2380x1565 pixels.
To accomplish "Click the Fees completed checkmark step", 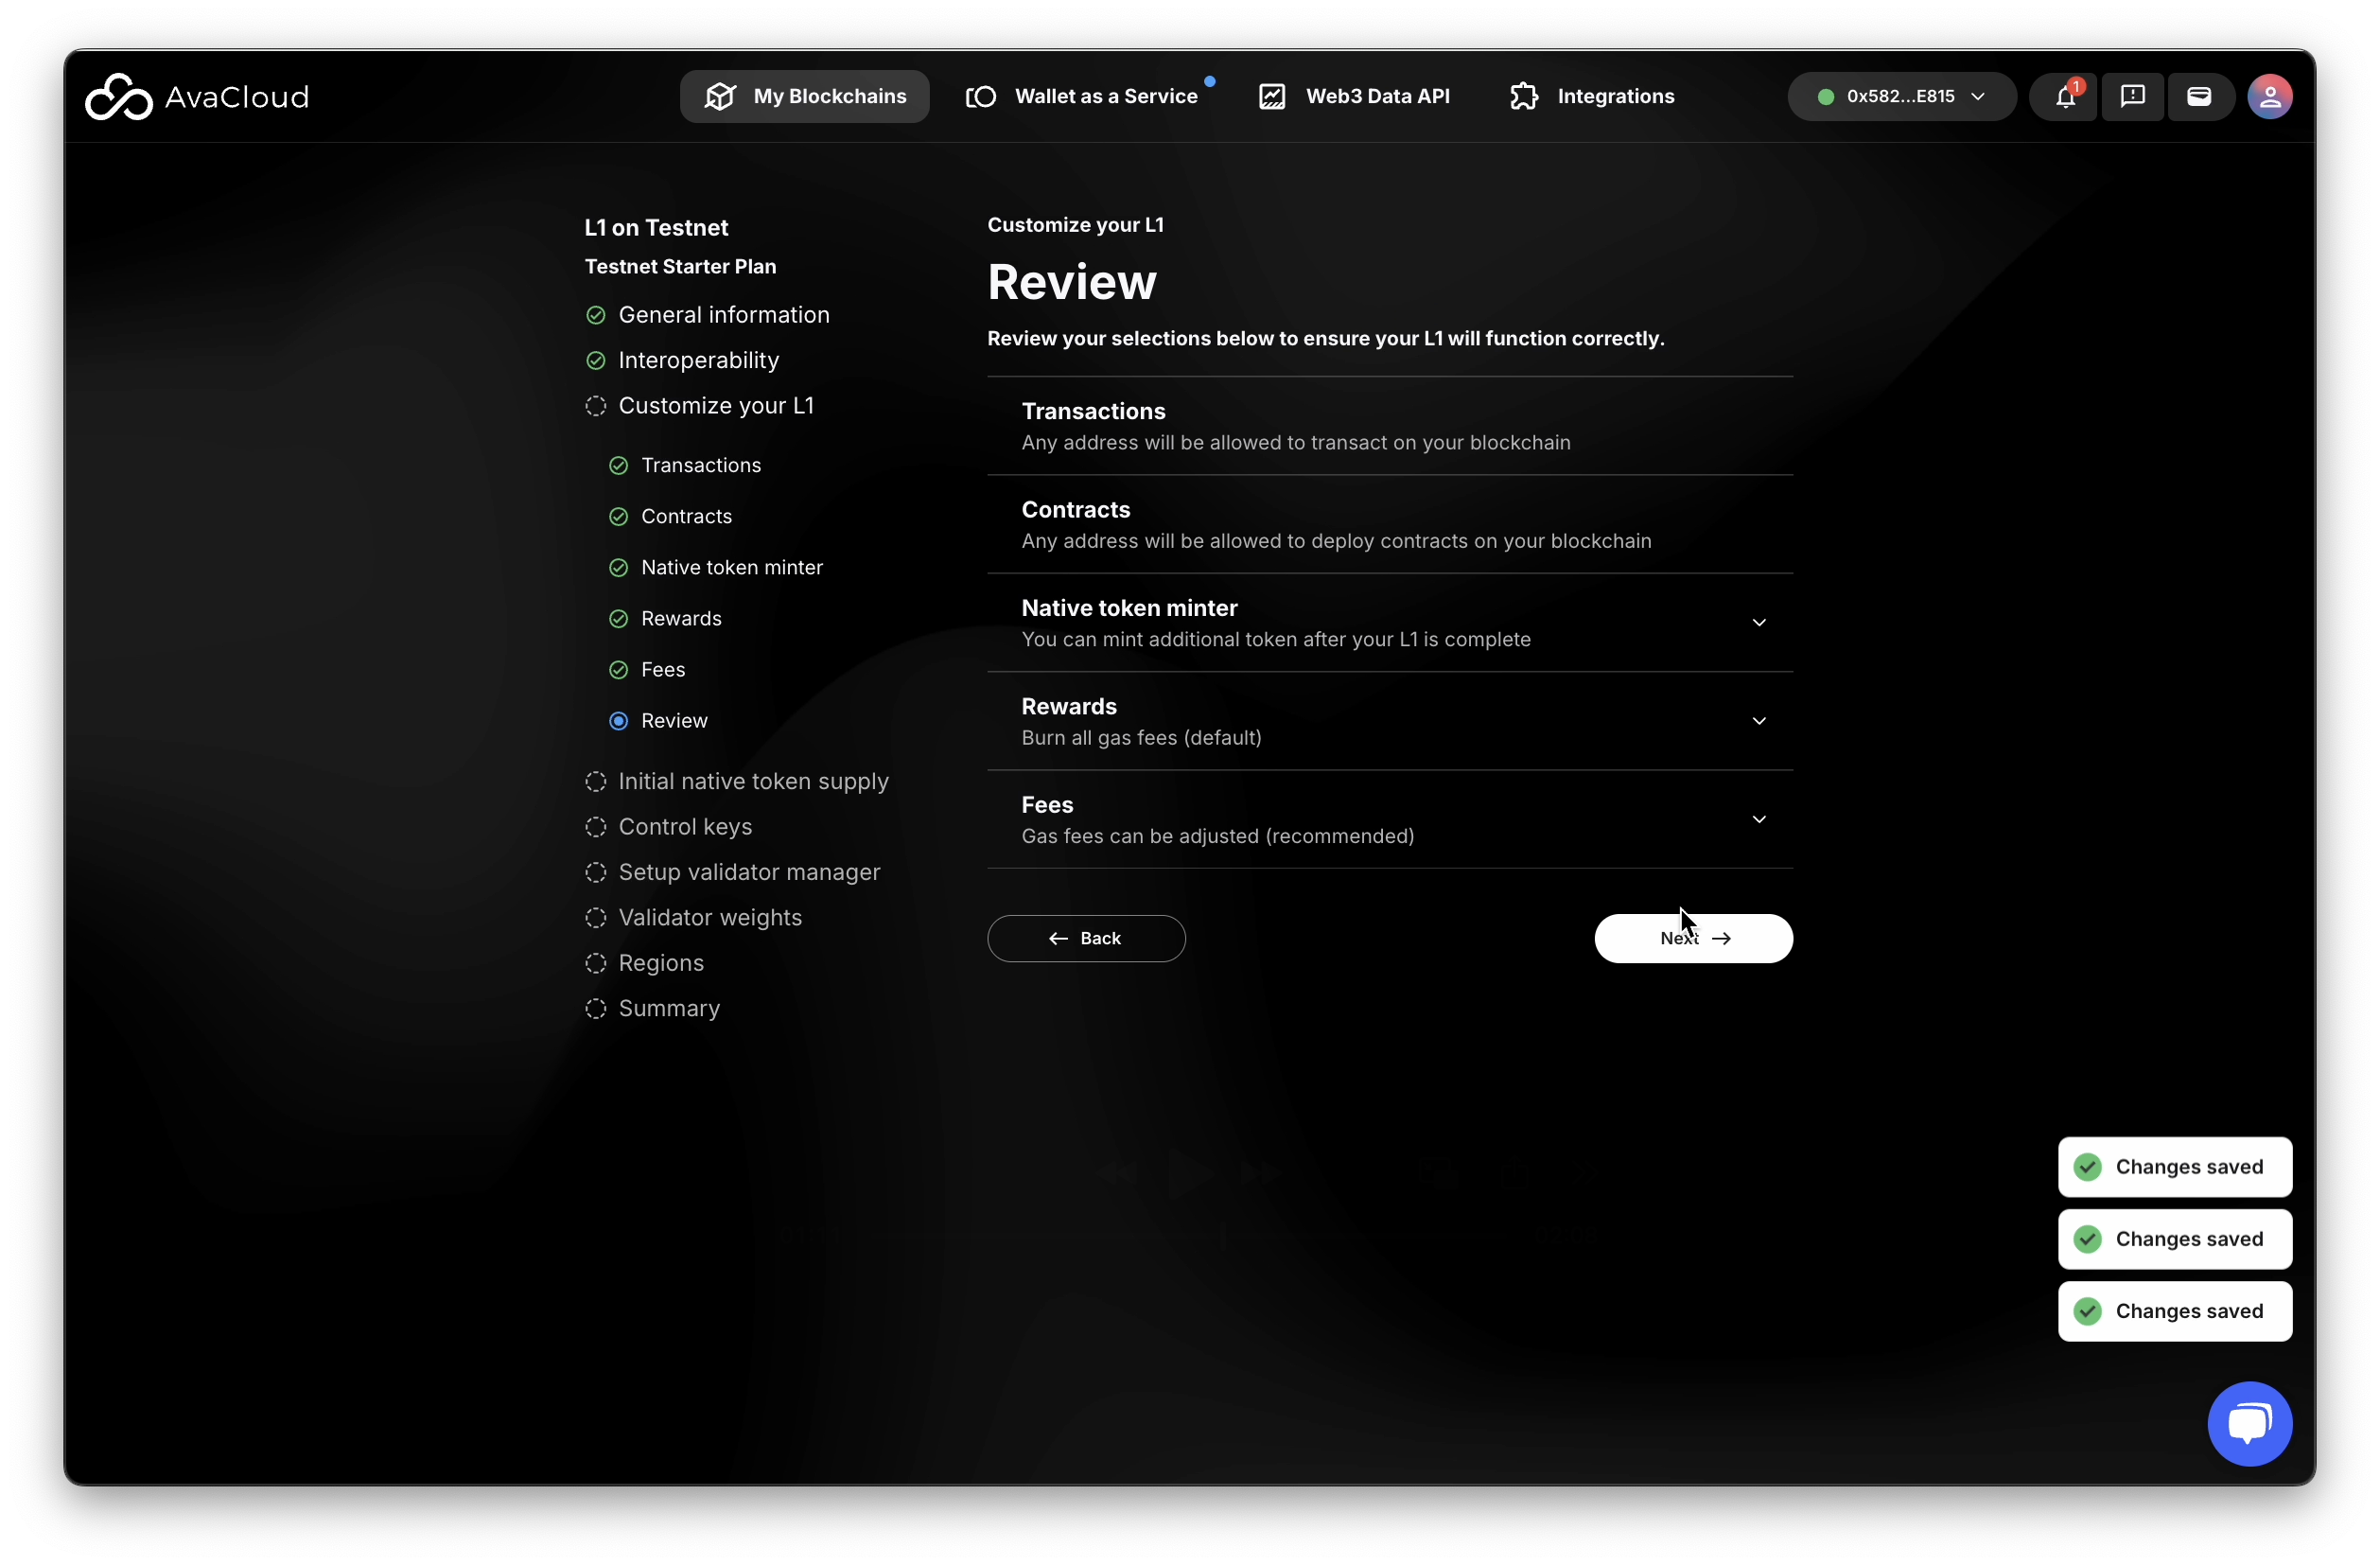I will click(x=619, y=670).
